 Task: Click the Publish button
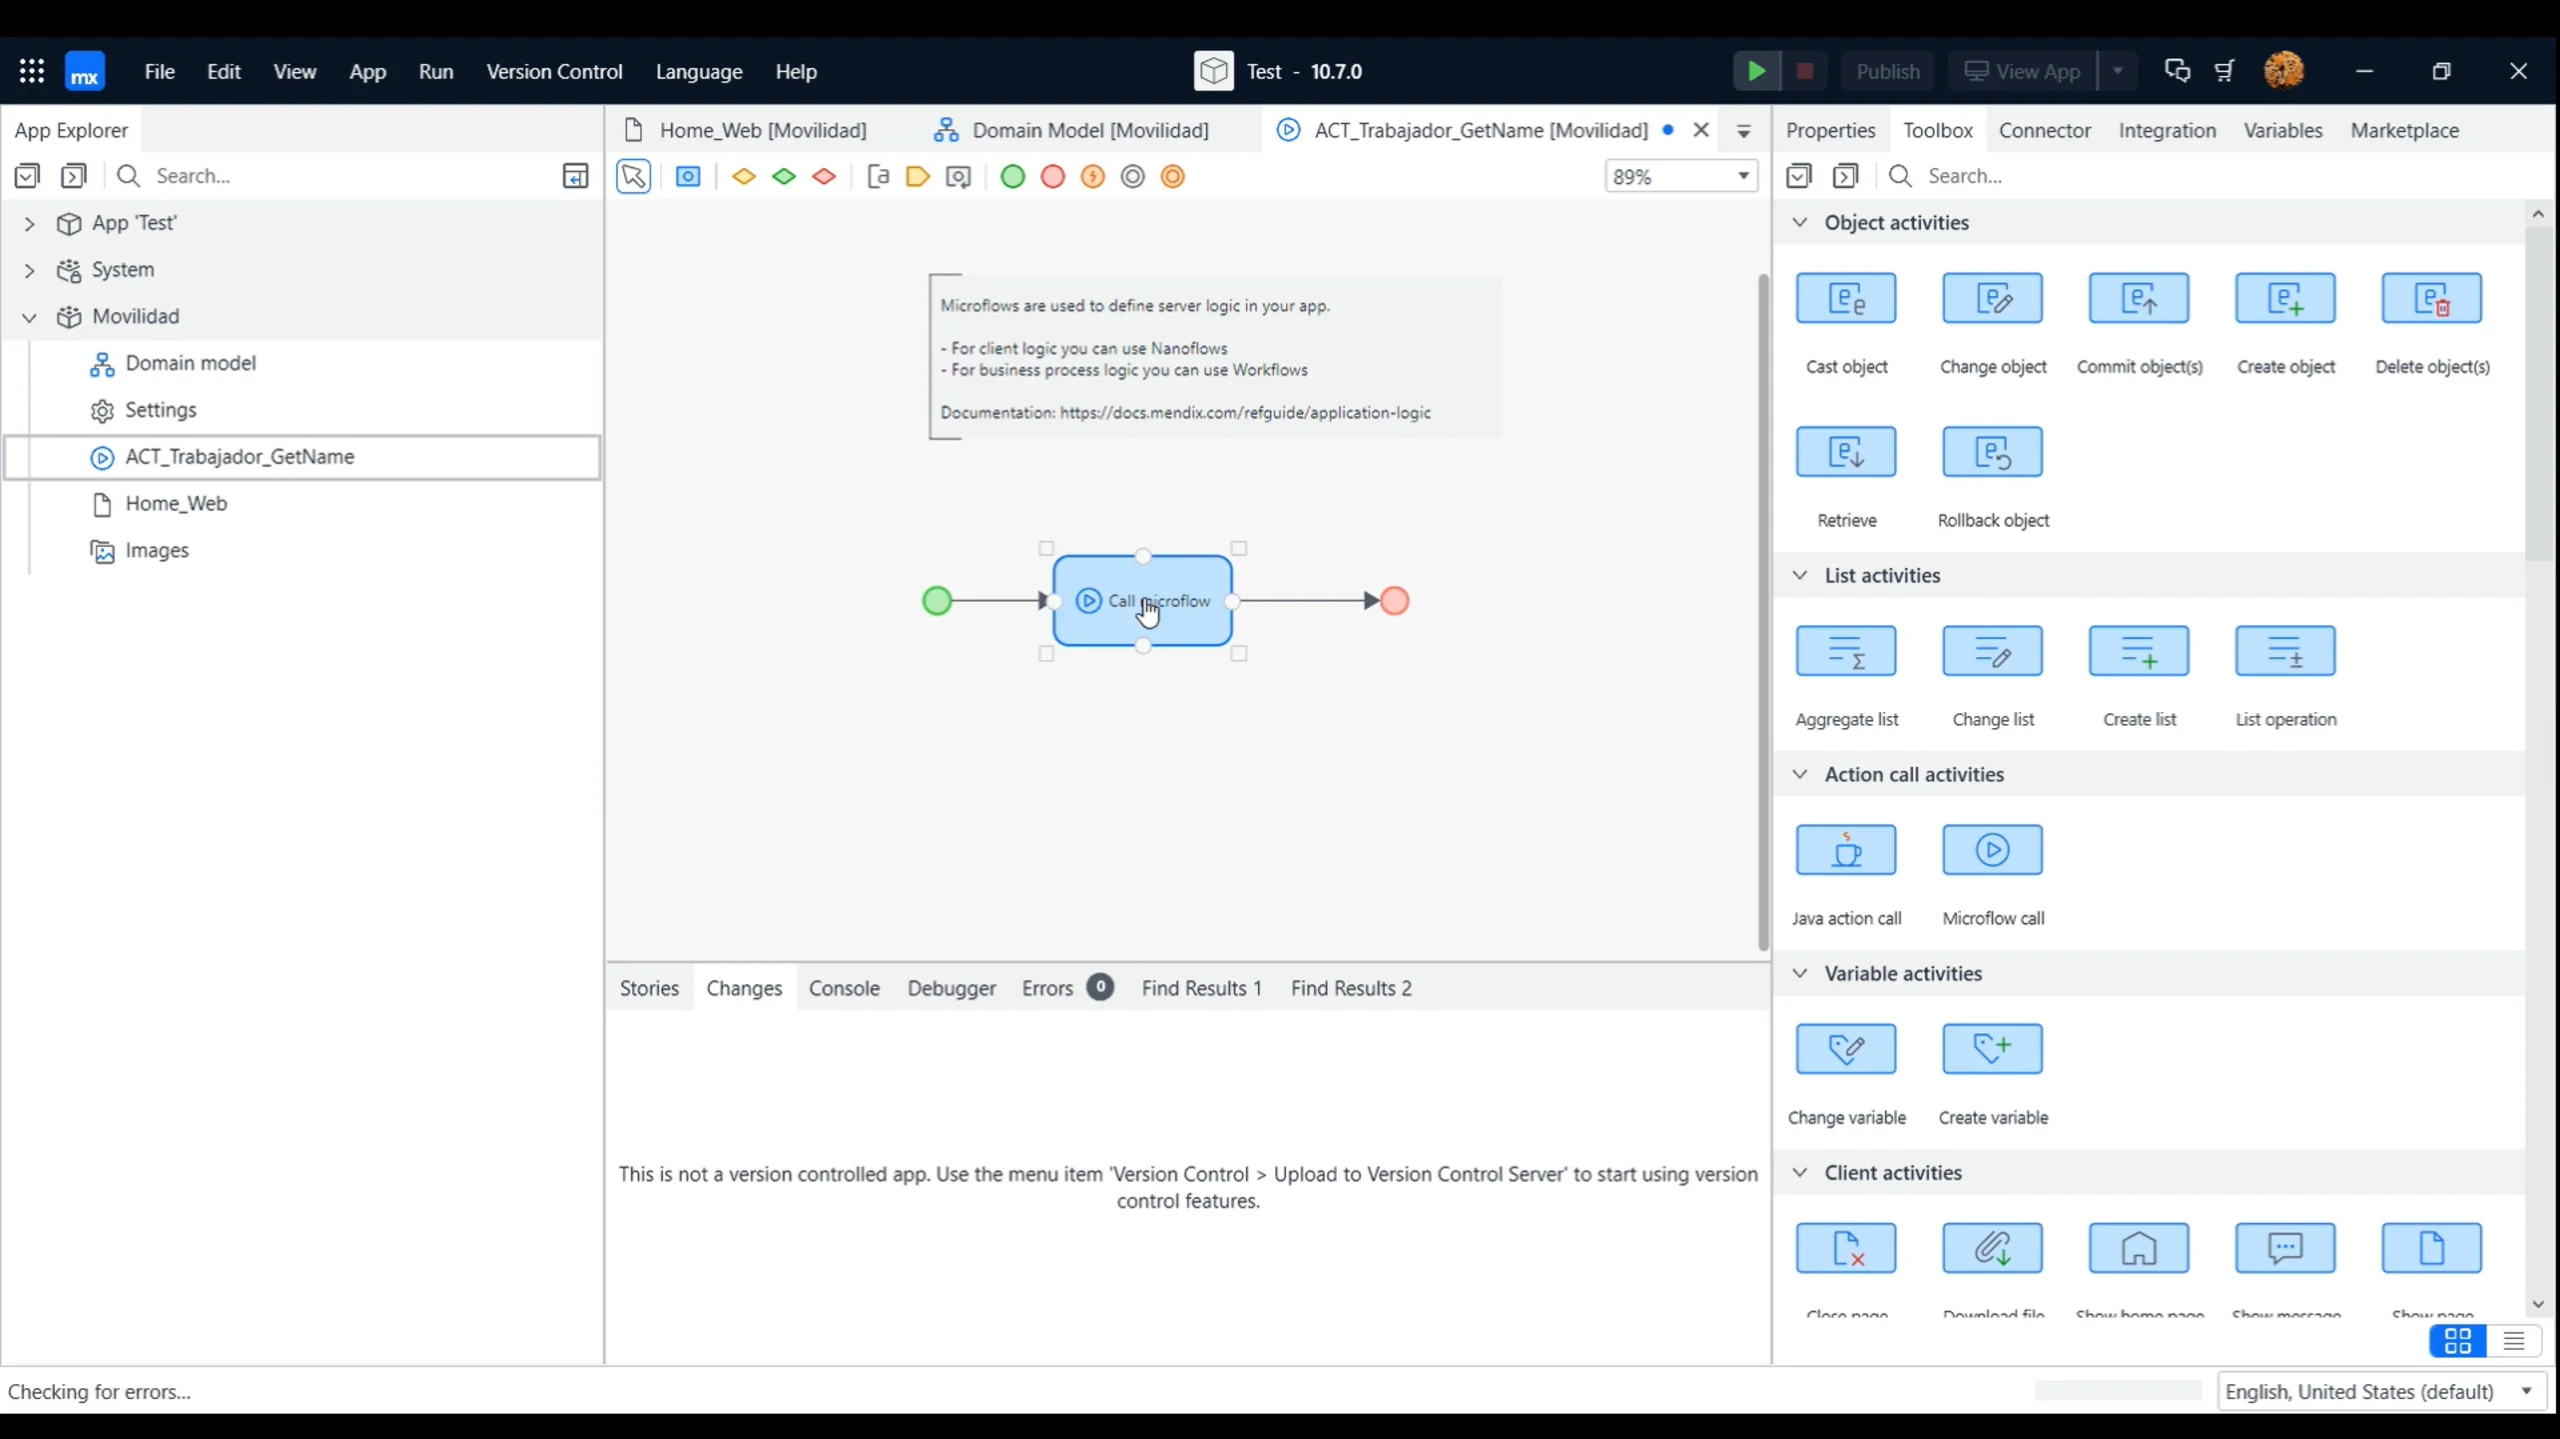pyautogui.click(x=1887, y=71)
